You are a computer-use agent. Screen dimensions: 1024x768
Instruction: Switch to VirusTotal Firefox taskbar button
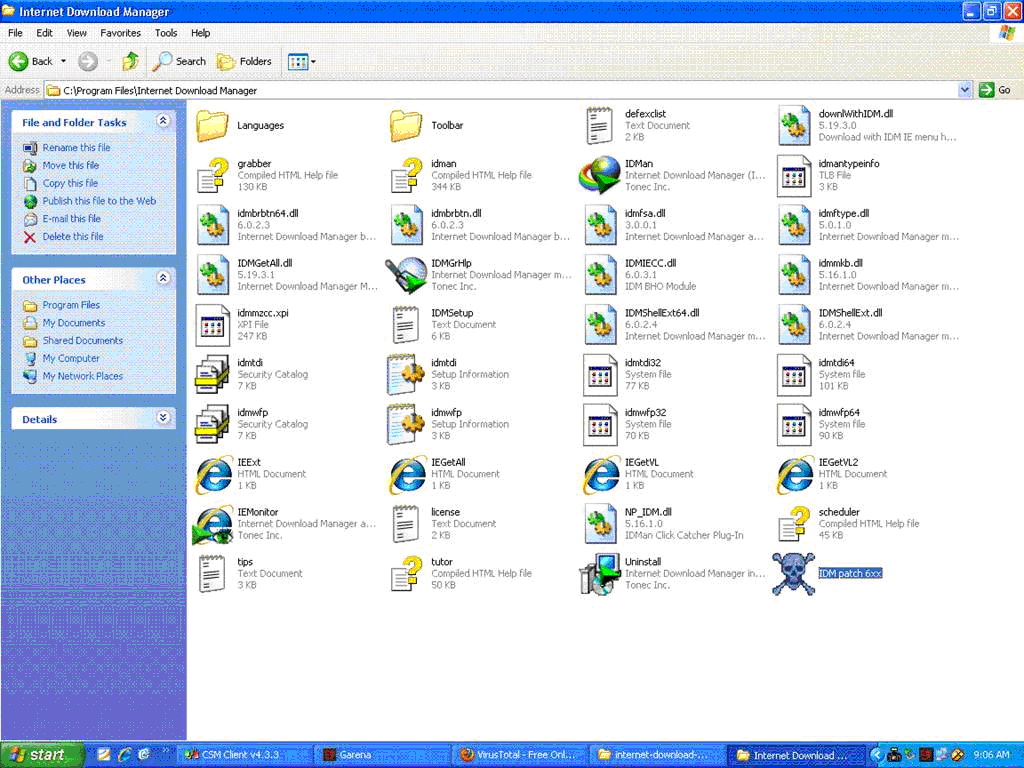[x=520, y=755]
